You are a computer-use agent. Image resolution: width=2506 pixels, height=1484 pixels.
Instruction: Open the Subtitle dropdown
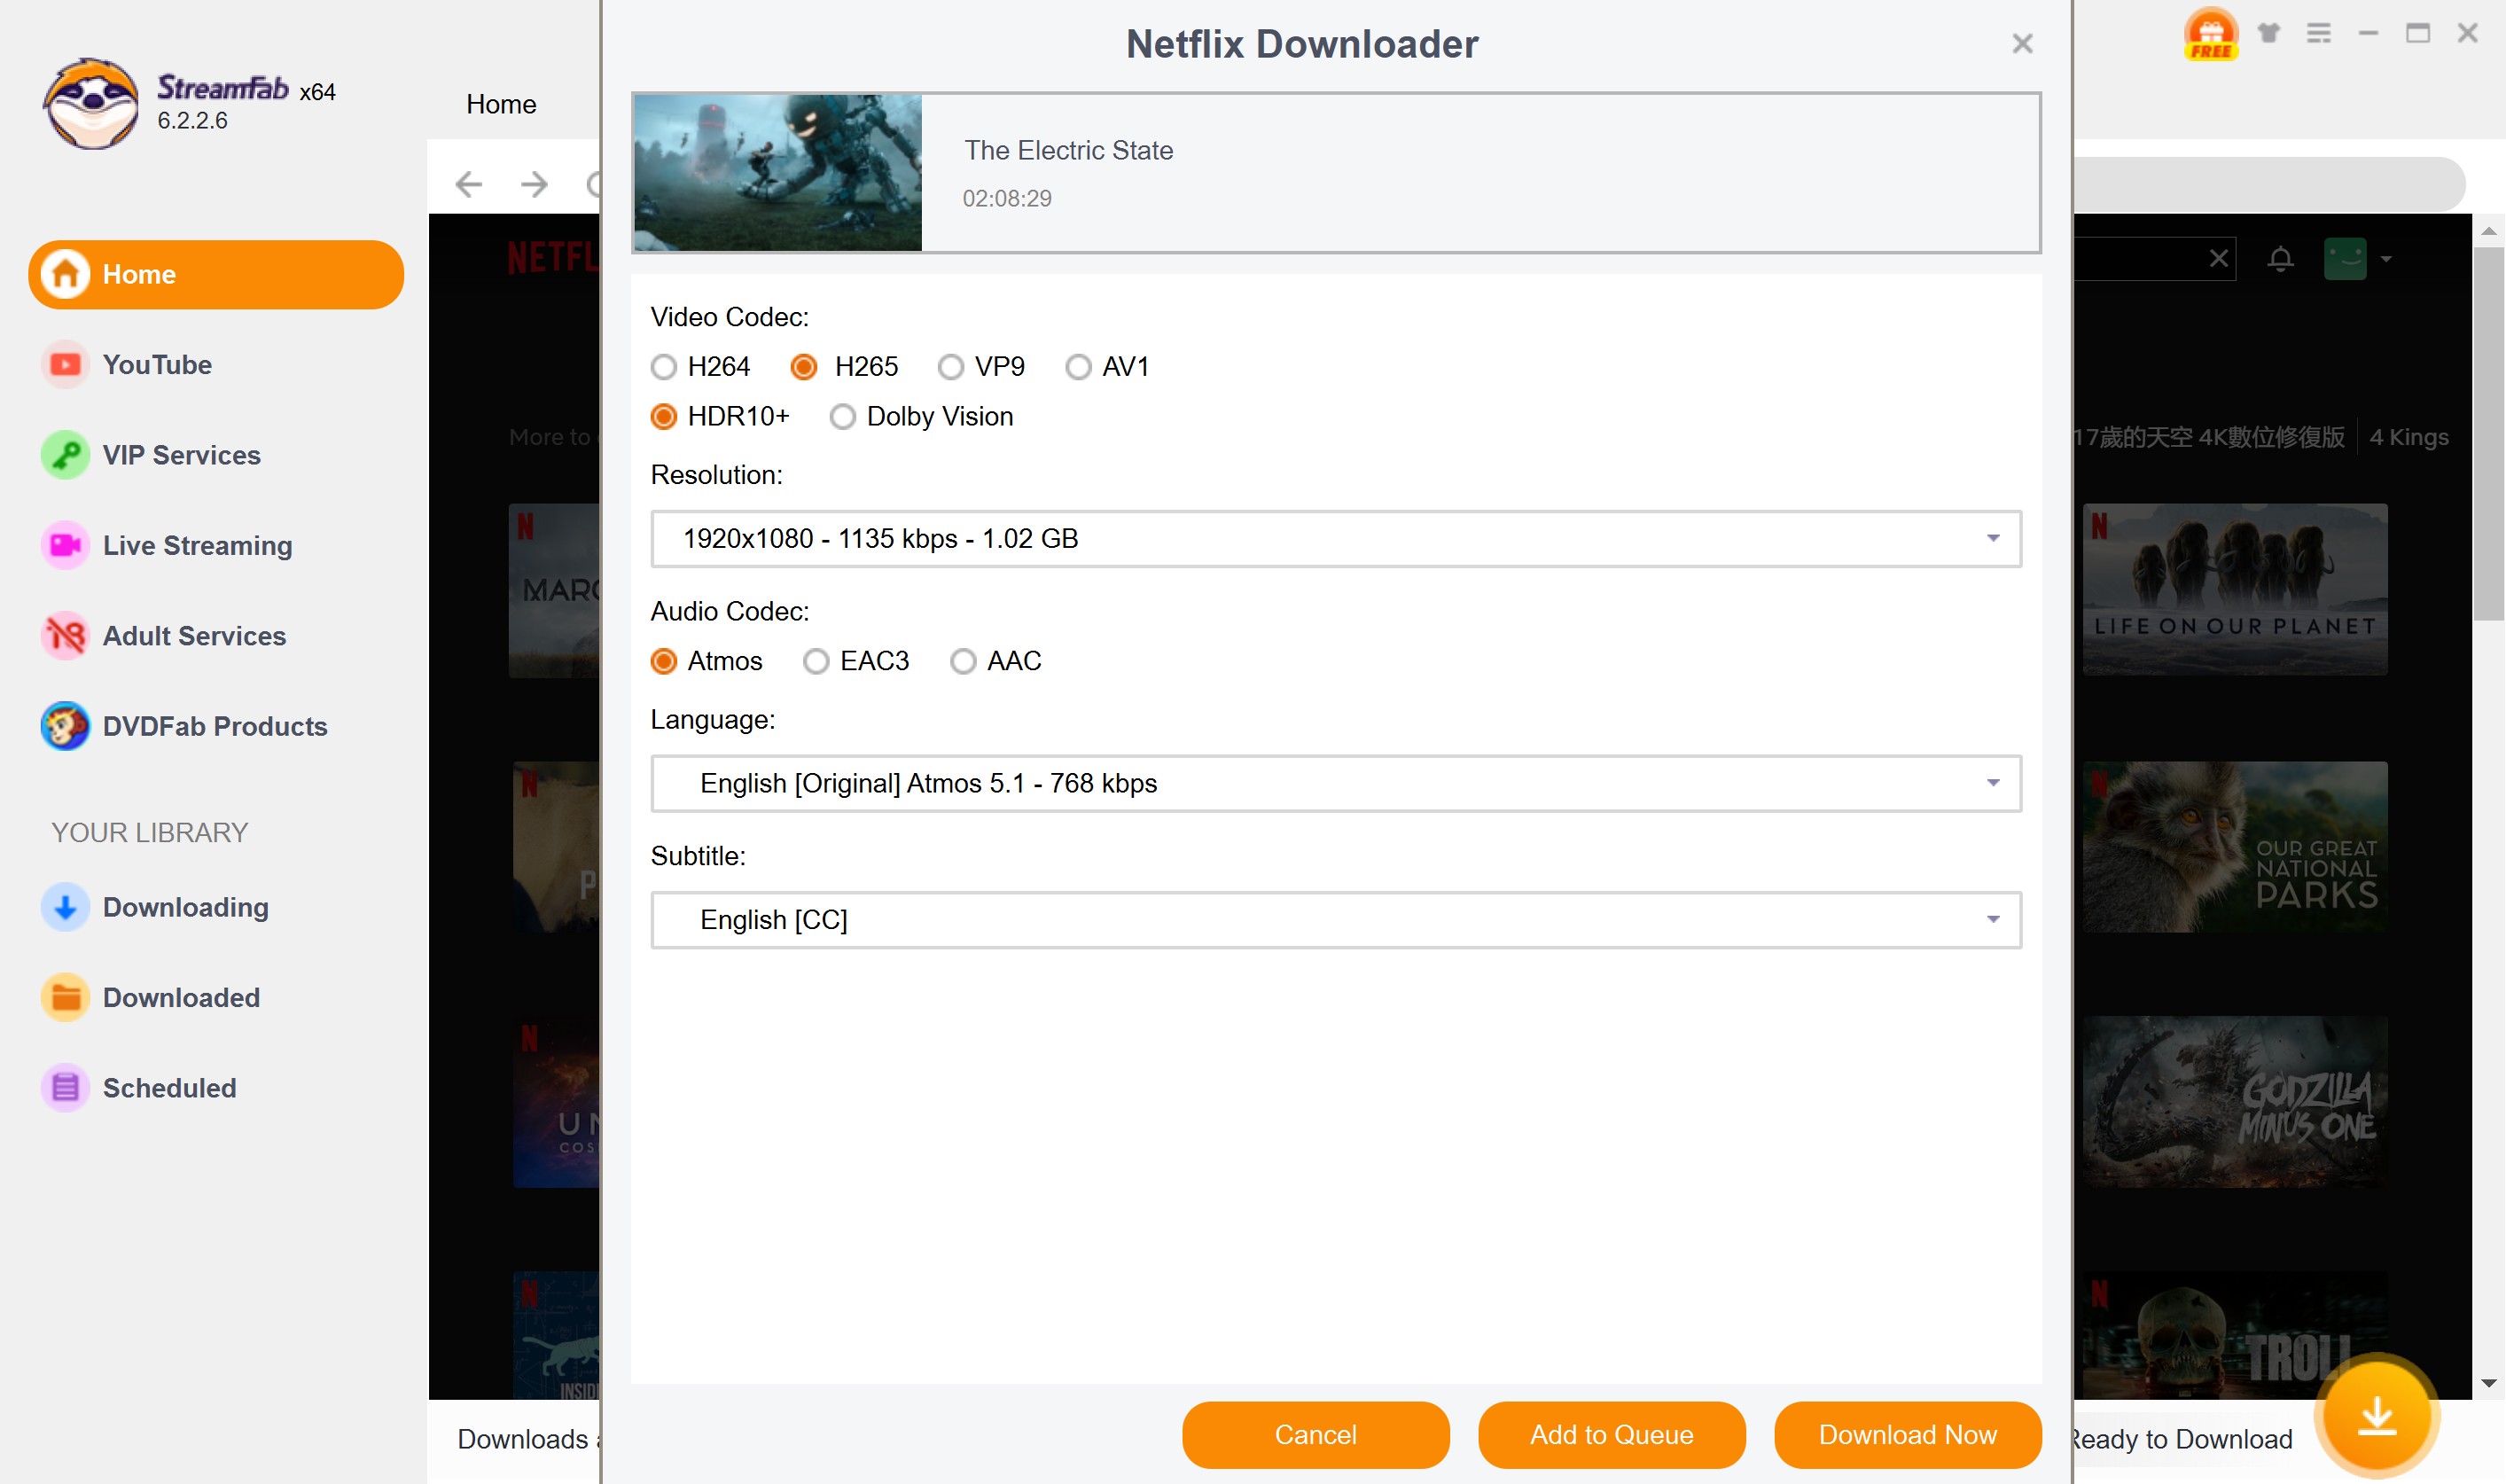1336,920
